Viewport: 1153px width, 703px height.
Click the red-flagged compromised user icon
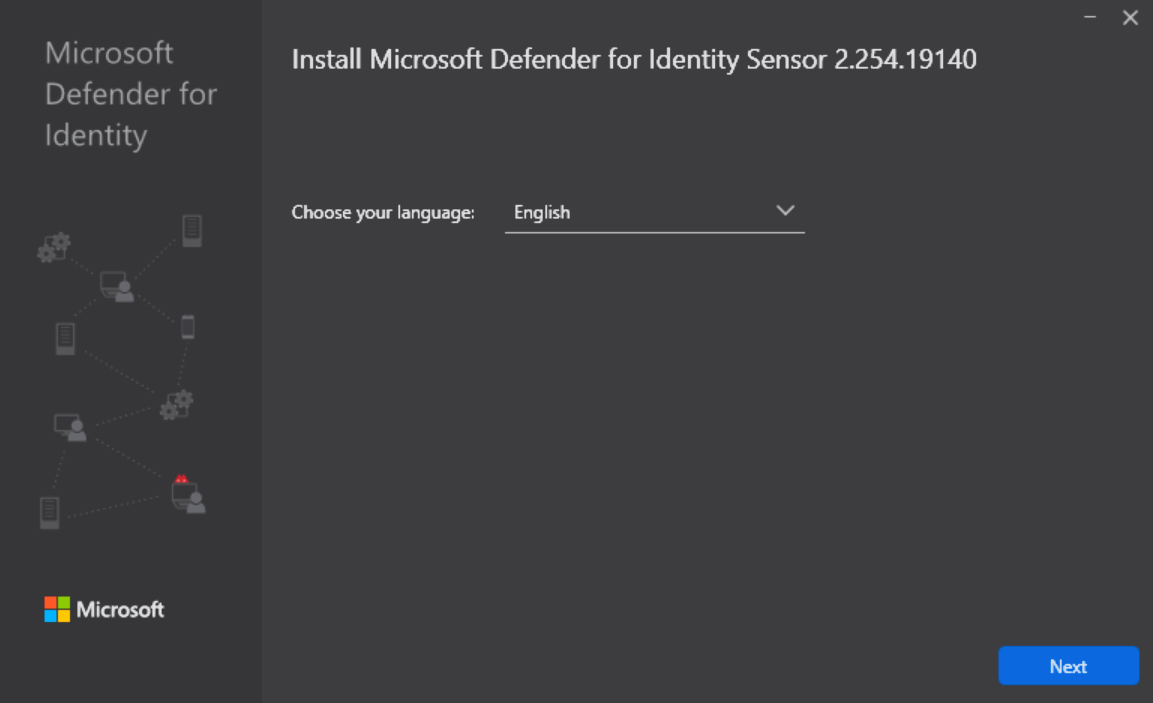[187, 494]
